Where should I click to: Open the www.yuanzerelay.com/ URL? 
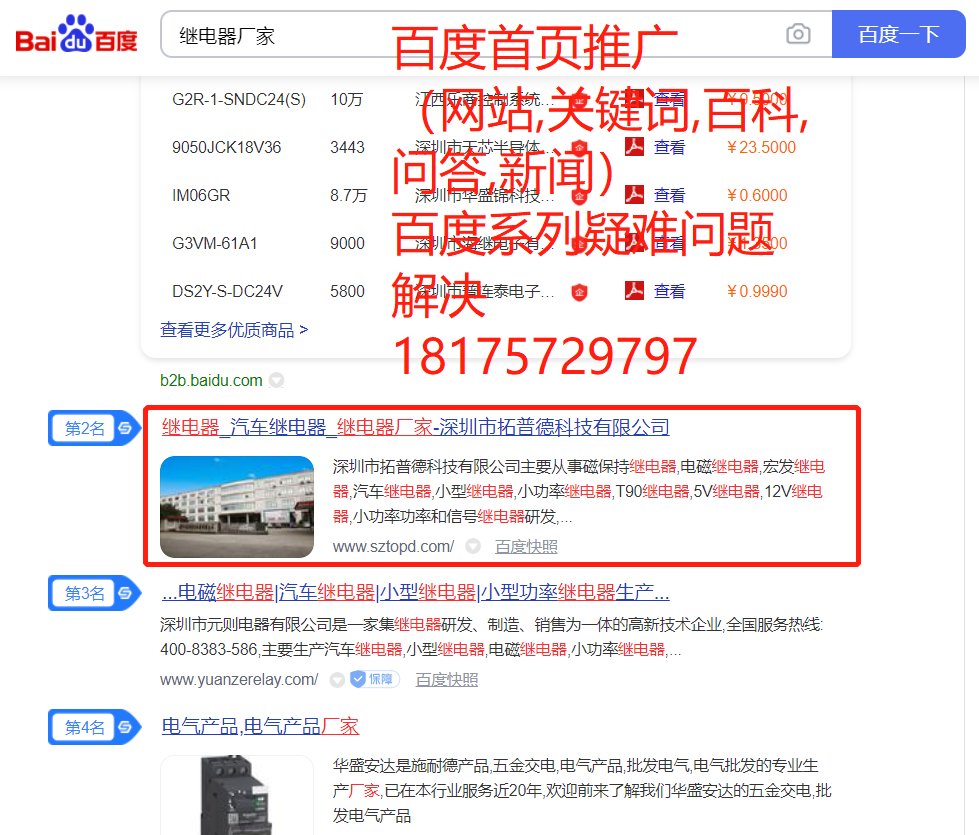point(239,679)
